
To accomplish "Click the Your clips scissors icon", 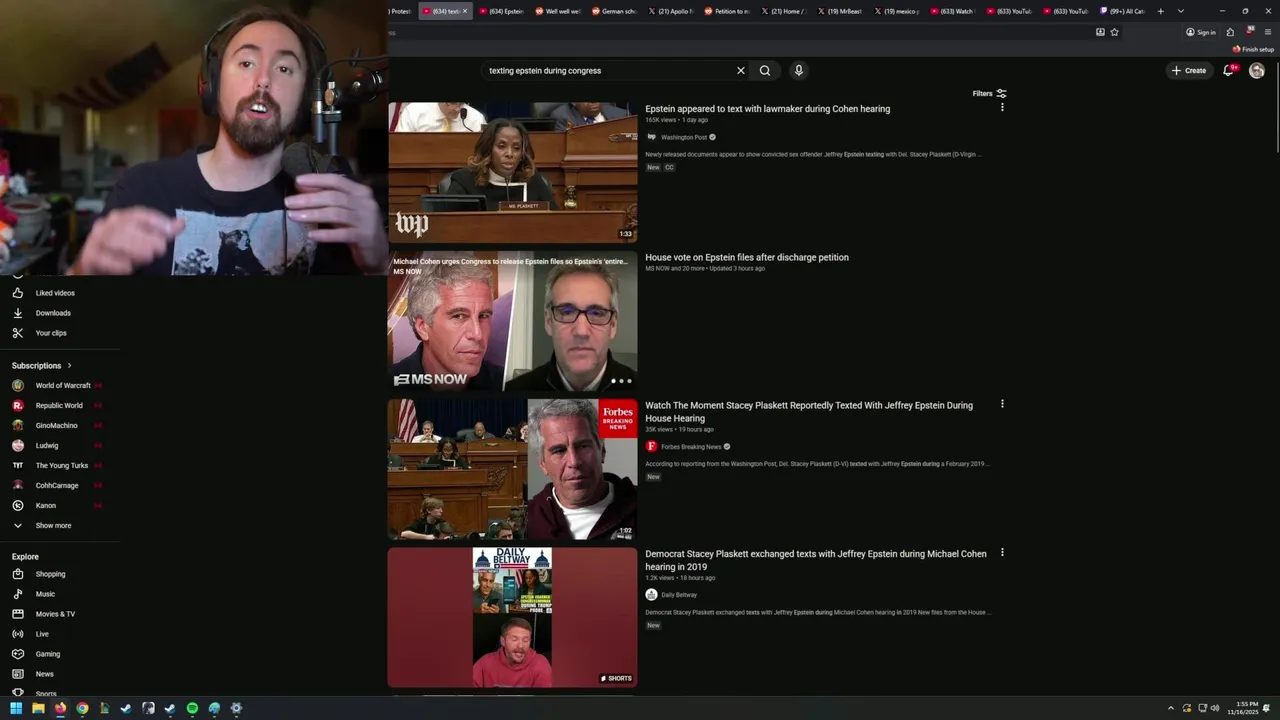I will [x=18, y=333].
